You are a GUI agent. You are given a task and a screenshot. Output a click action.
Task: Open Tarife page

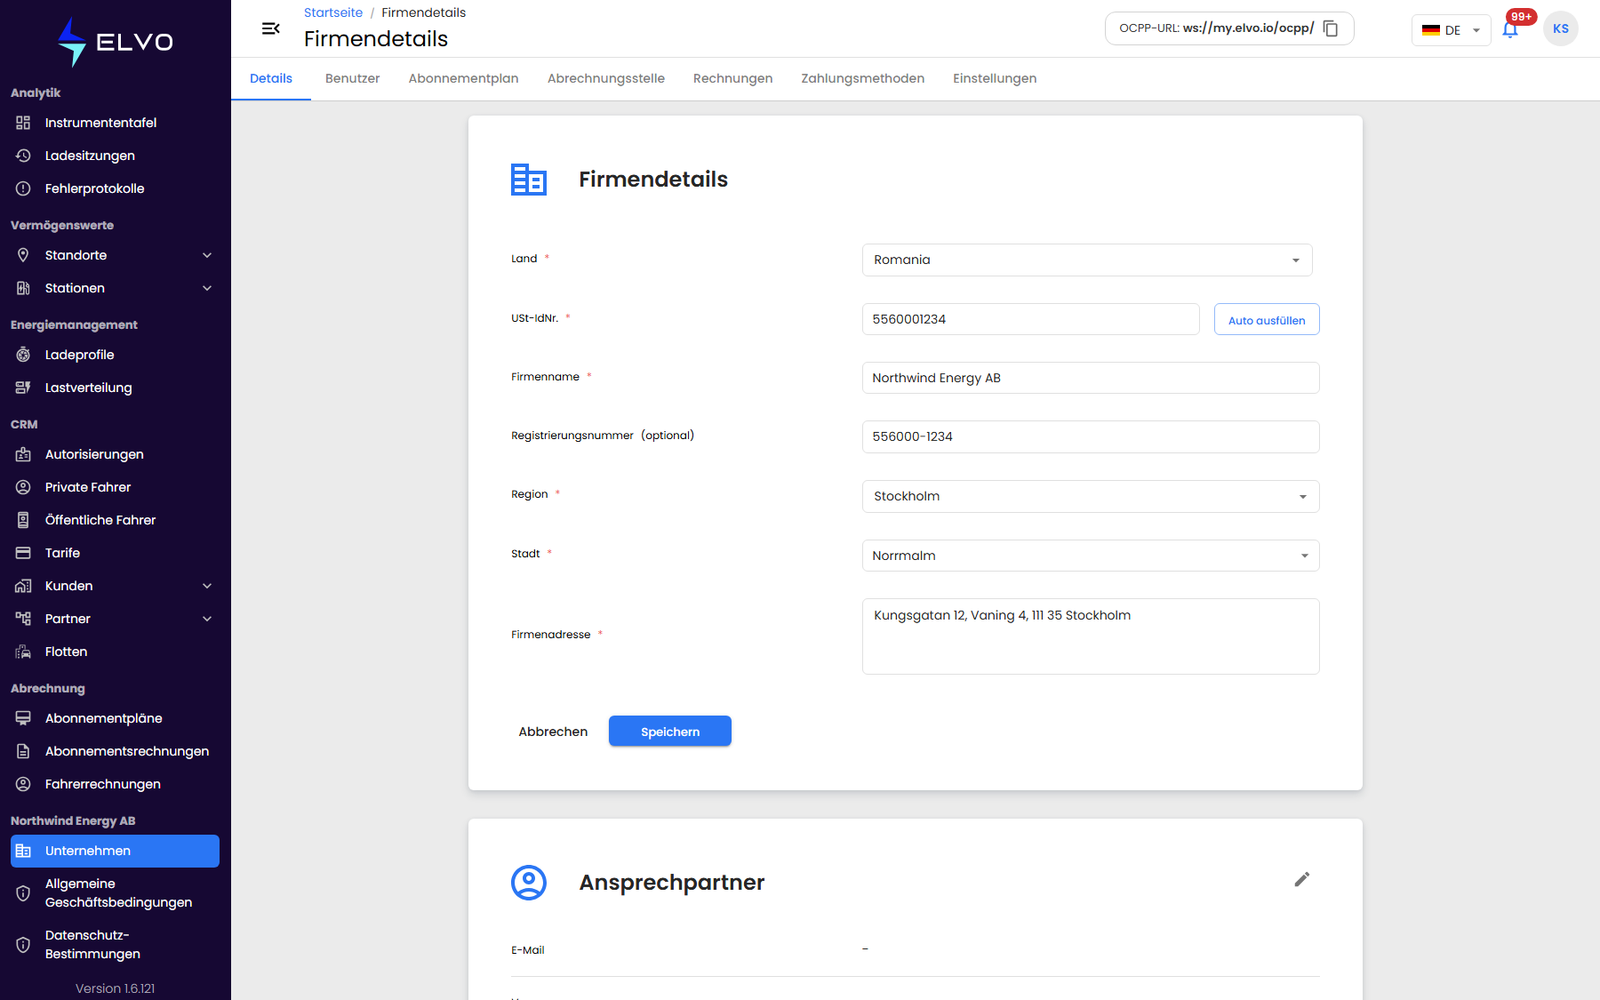(115, 553)
